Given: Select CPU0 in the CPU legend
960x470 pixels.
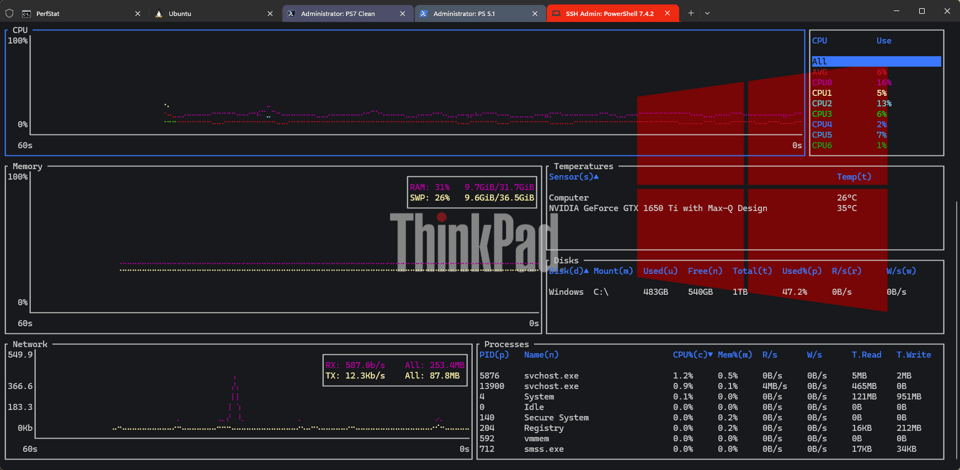Looking at the screenshot, I should 821,82.
